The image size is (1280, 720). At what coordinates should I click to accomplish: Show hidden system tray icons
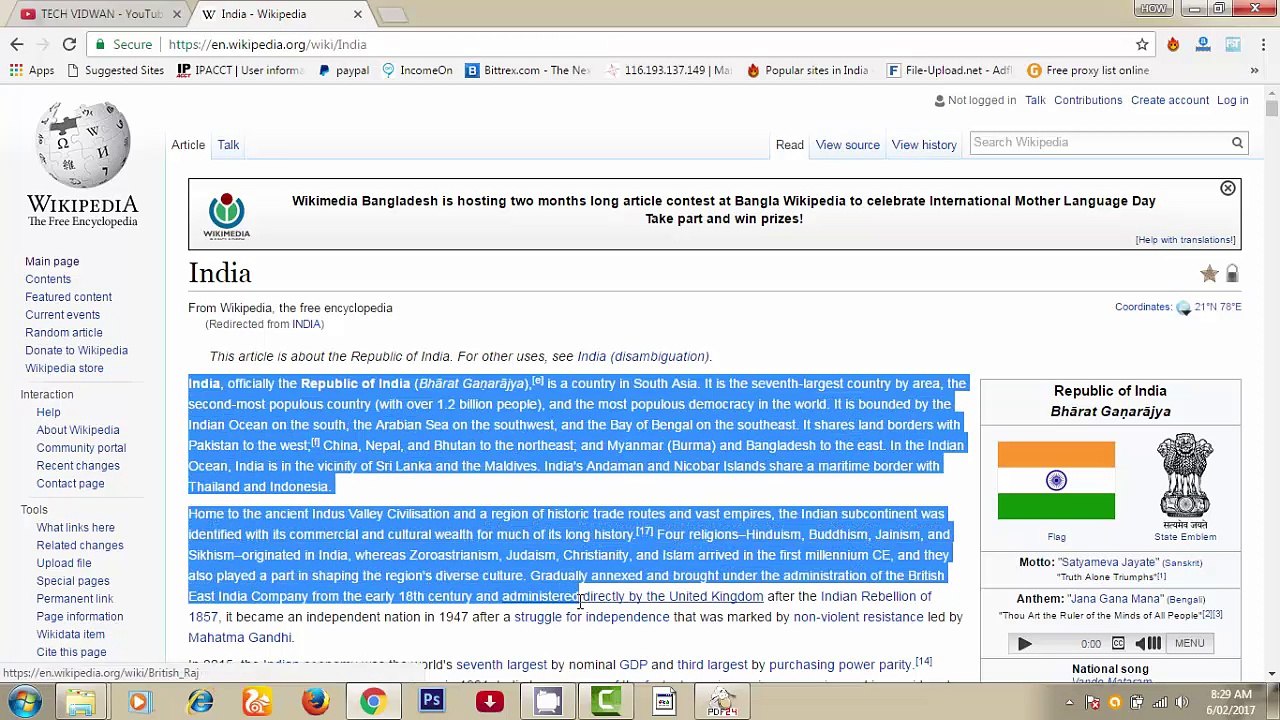tap(1069, 702)
